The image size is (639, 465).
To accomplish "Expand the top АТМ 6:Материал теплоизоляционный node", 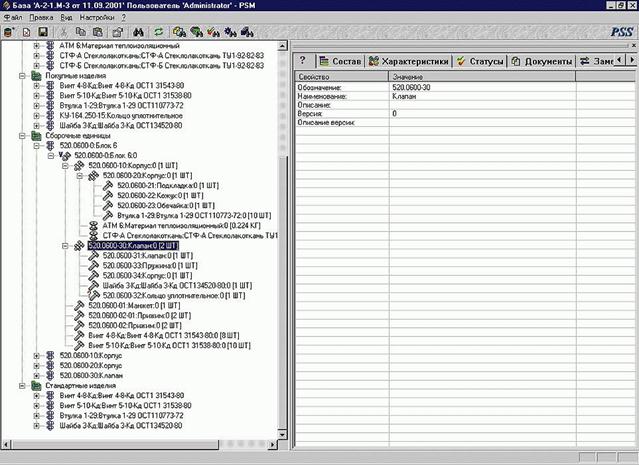I will (x=37, y=46).
